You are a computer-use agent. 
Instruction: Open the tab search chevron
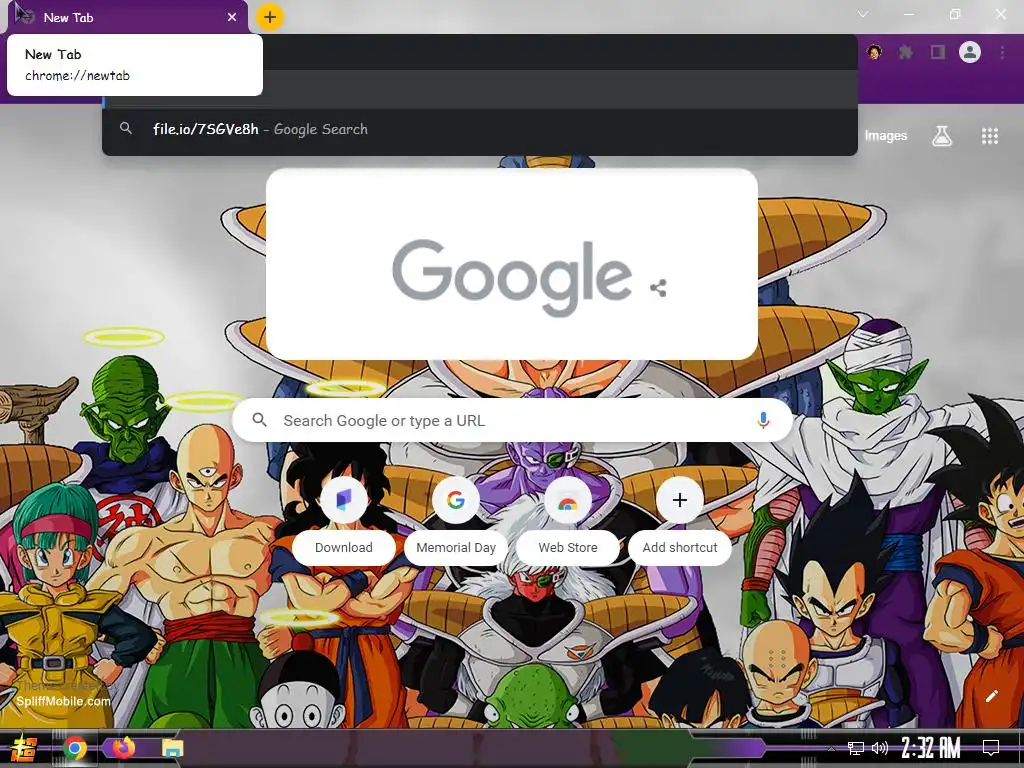[863, 14]
